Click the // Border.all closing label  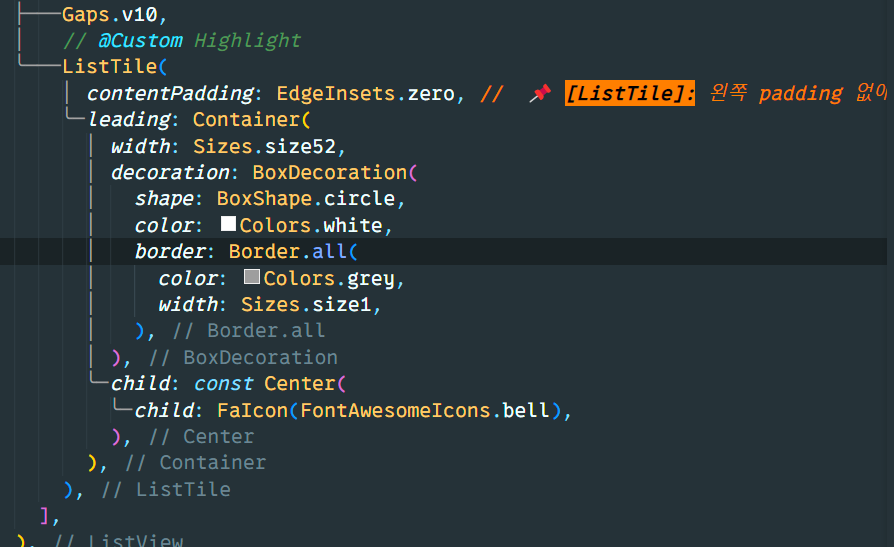point(249,331)
